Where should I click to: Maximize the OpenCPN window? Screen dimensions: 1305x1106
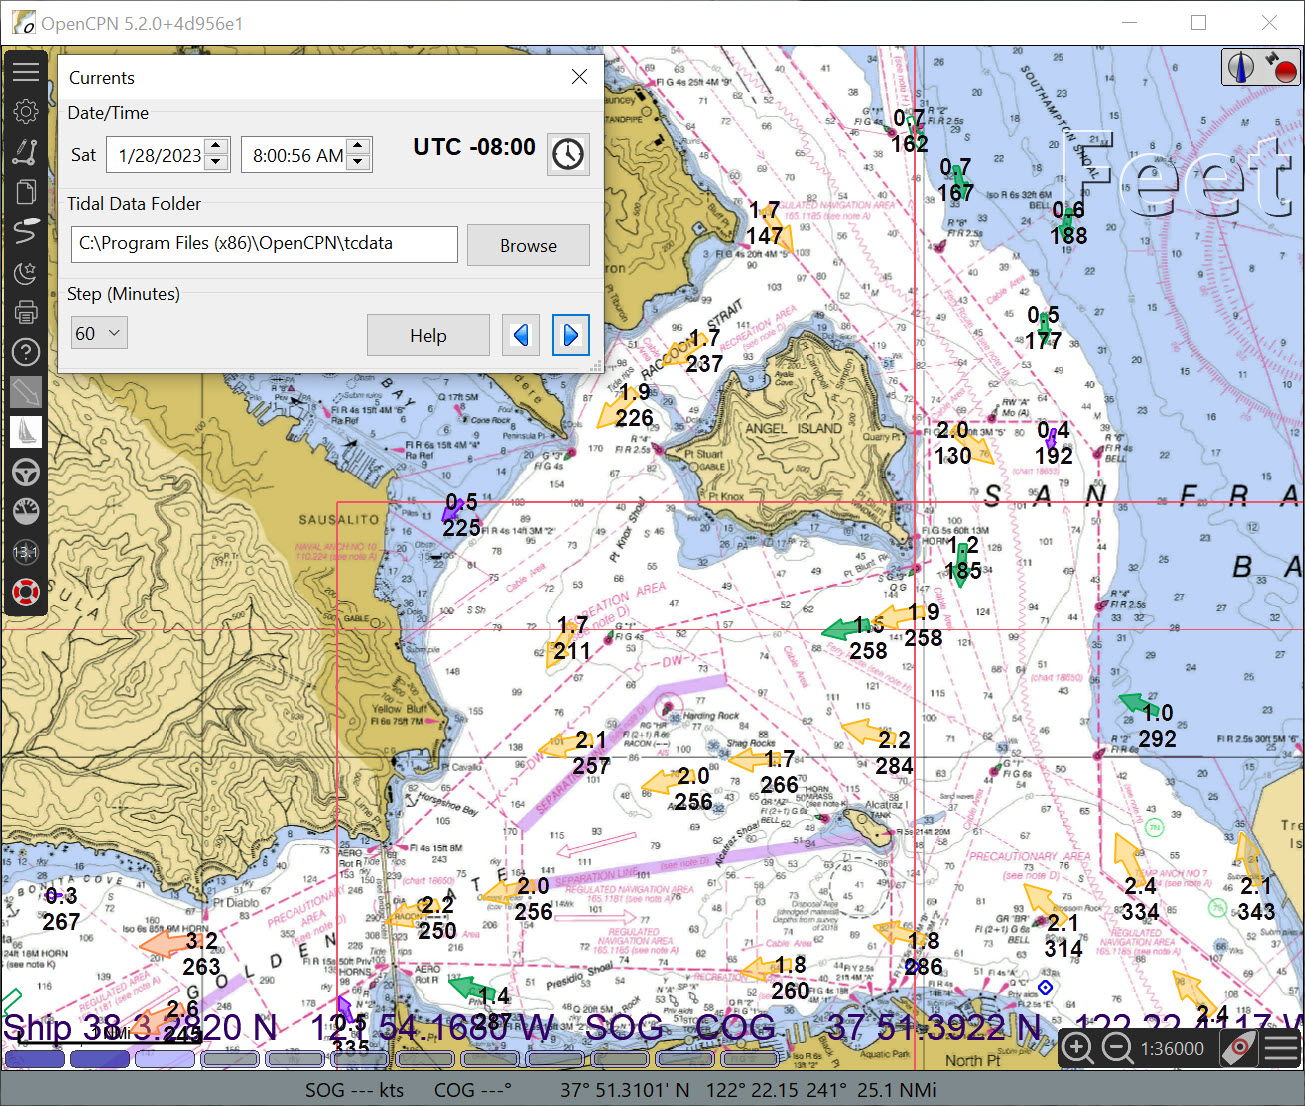pyautogui.click(x=1198, y=22)
